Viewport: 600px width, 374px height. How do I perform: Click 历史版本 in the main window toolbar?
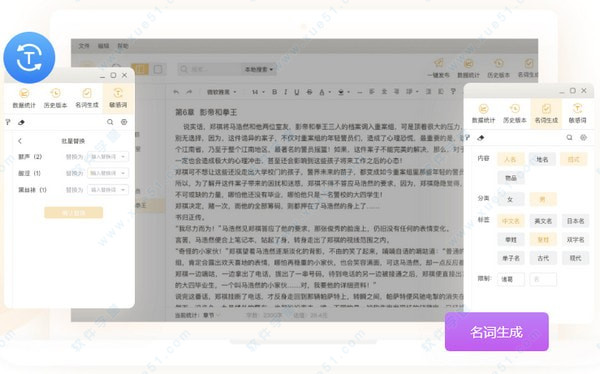click(x=498, y=68)
